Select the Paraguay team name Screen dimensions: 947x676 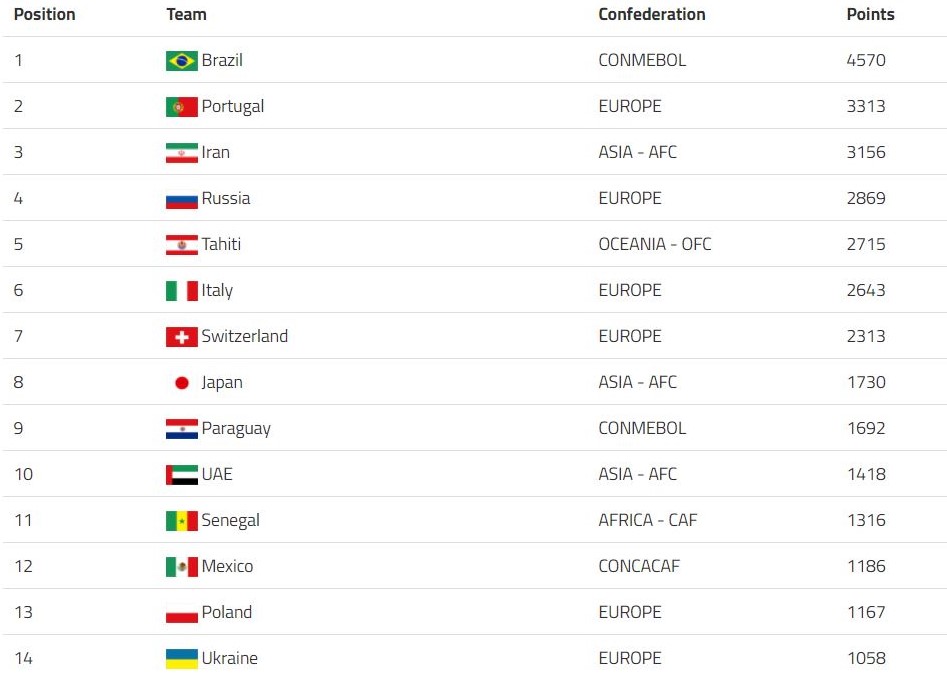[236, 428]
